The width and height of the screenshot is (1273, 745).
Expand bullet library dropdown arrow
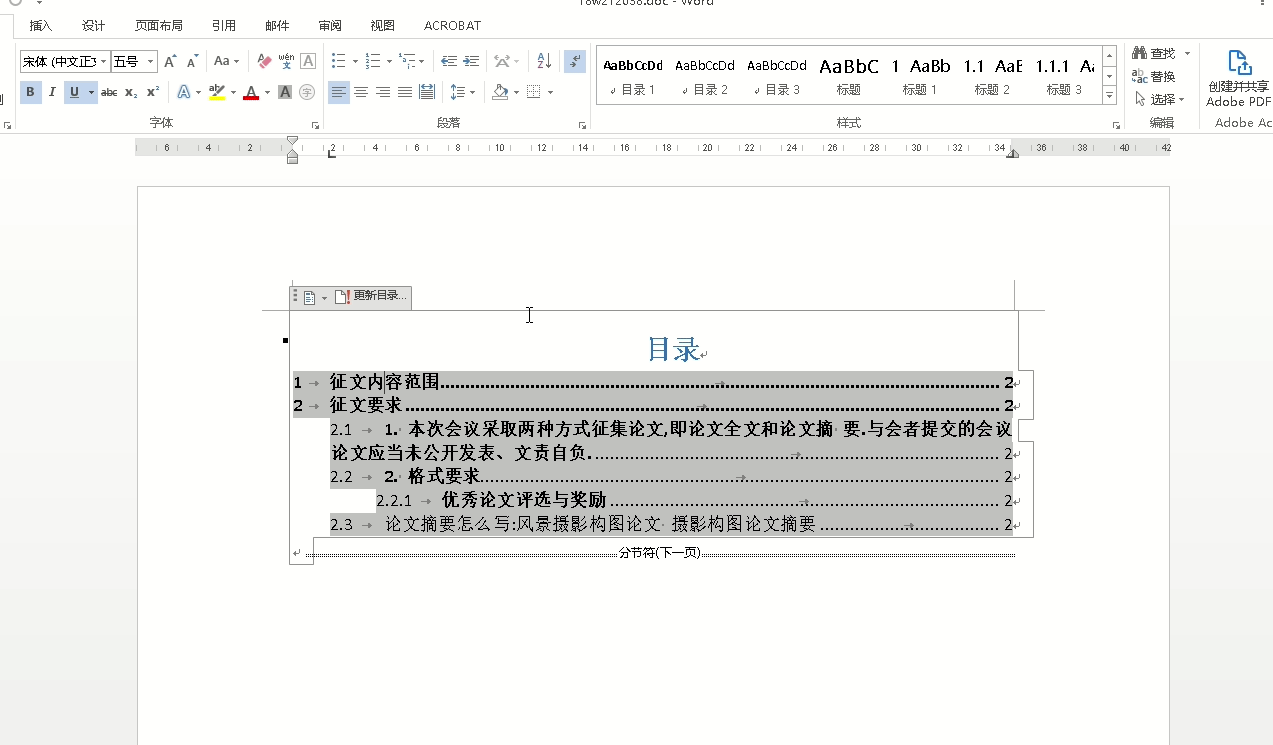[355, 62]
